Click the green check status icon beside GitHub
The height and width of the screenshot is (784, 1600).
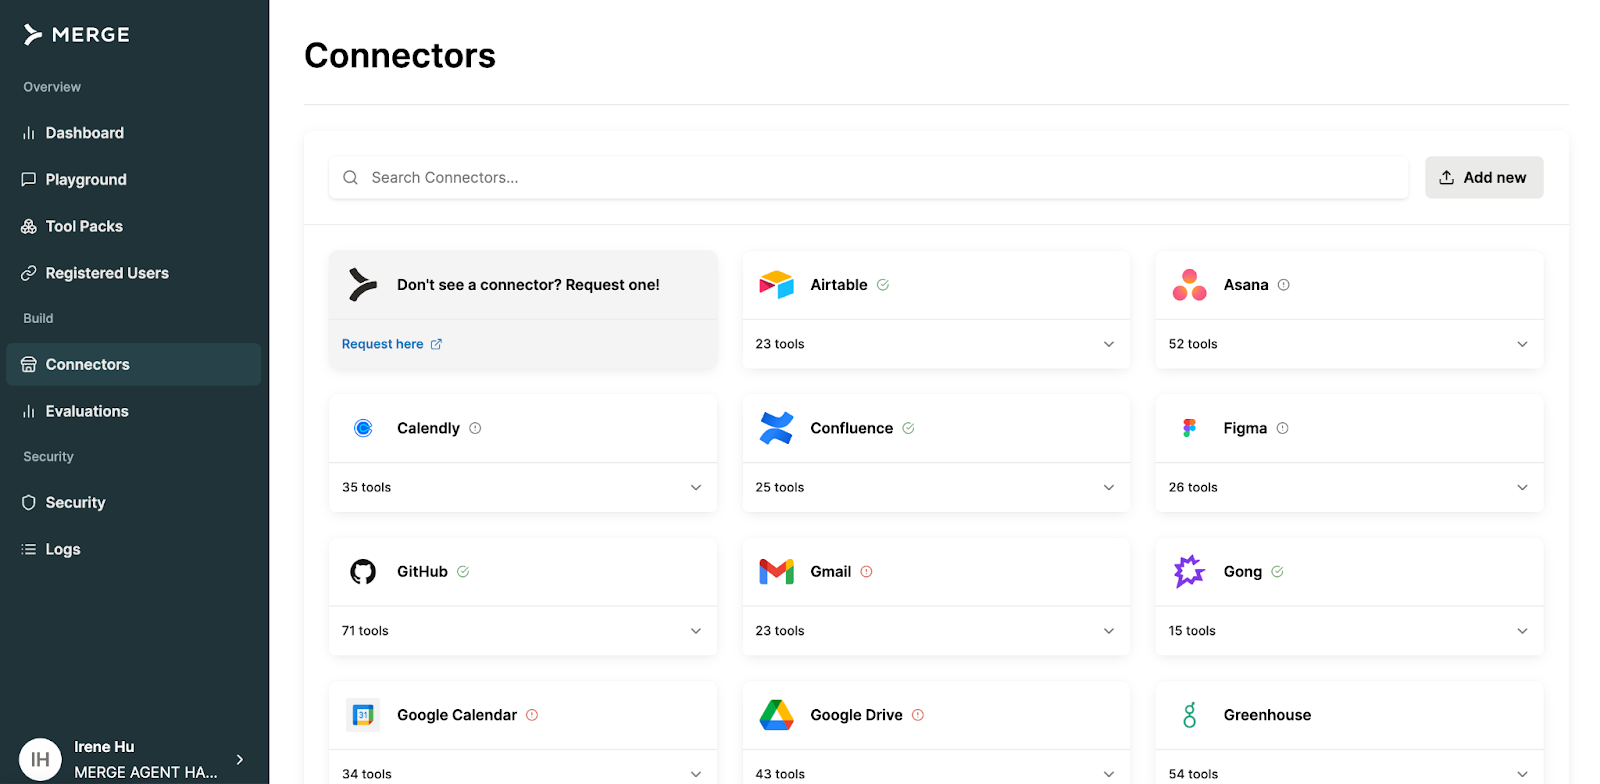point(463,572)
